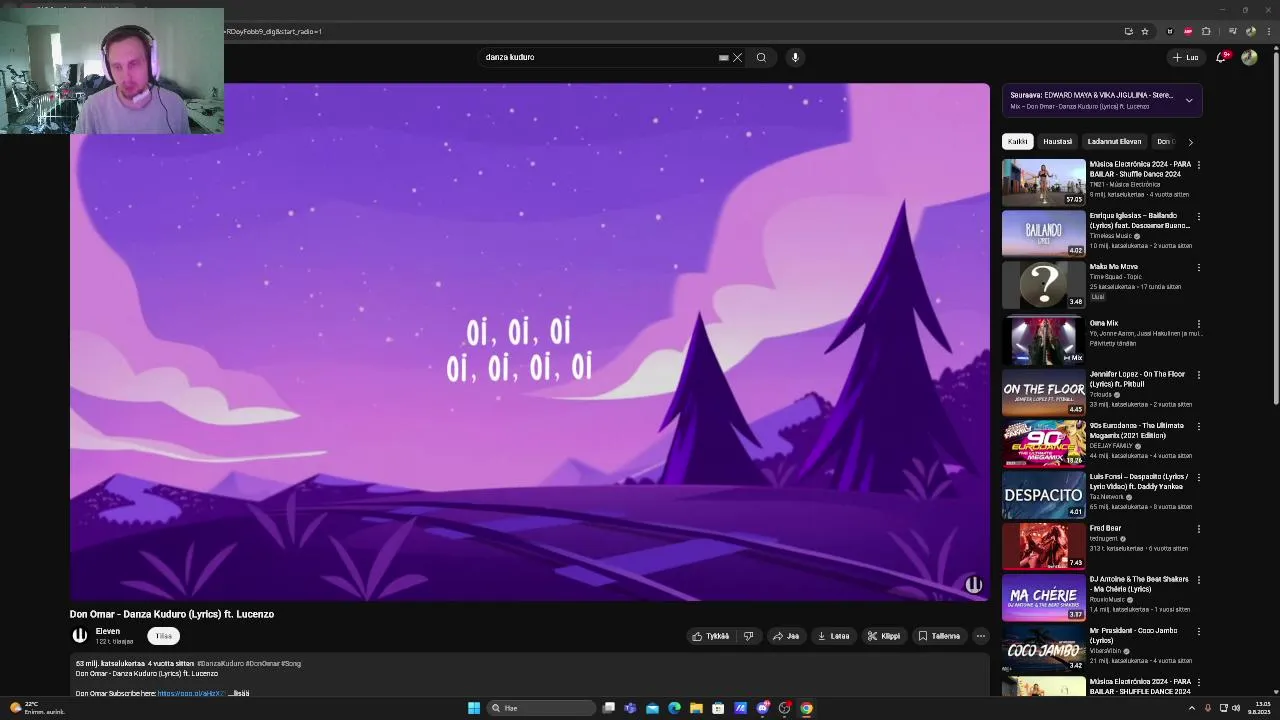The image size is (1280, 720).
Task: Click the video player to pause
Action: pyautogui.click(x=530, y=342)
